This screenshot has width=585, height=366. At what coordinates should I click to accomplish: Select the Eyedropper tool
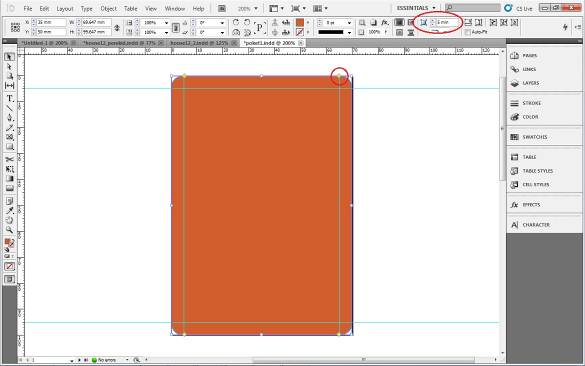(9, 211)
